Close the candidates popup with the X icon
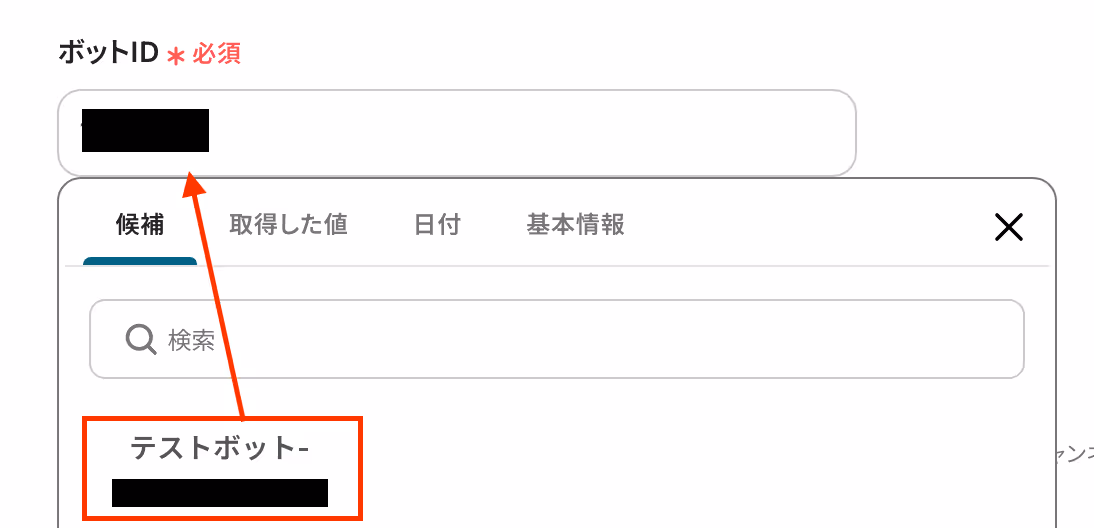 (1009, 227)
